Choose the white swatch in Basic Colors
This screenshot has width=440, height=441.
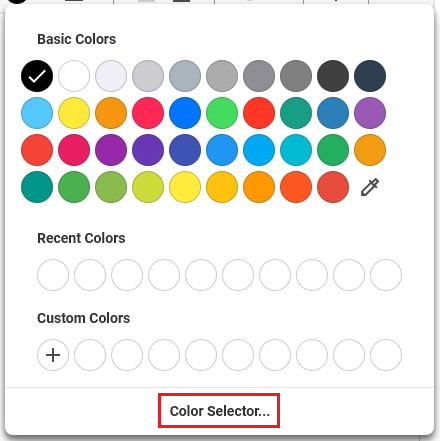click(x=74, y=76)
